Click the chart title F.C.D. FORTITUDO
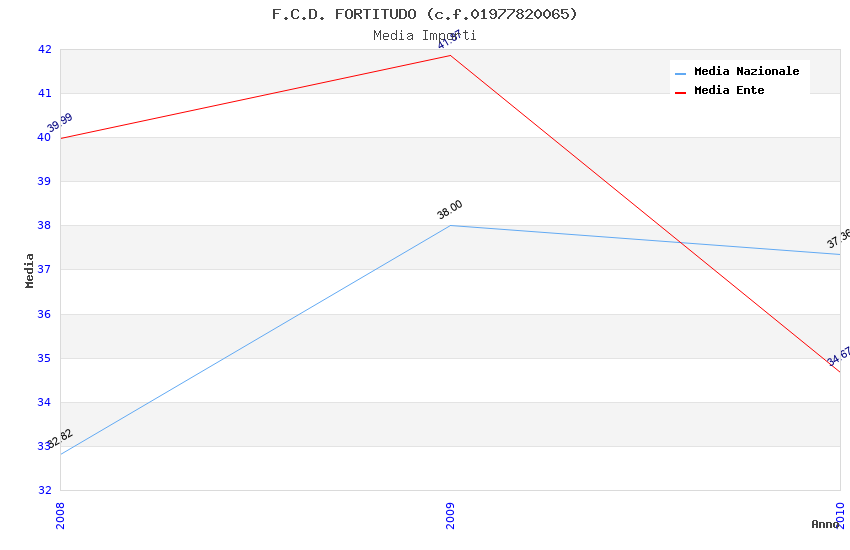Viewport: 850px width, 550px height. point(425,14)
